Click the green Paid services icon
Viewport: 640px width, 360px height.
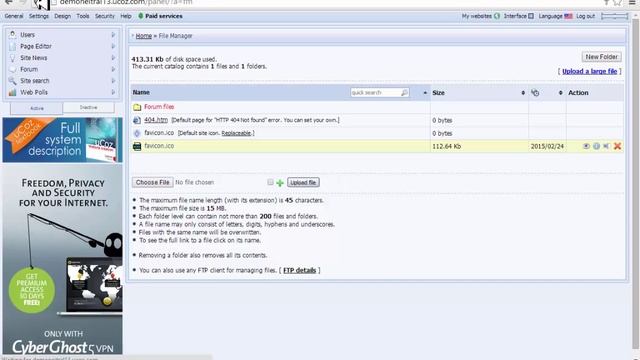pos(140,16)
